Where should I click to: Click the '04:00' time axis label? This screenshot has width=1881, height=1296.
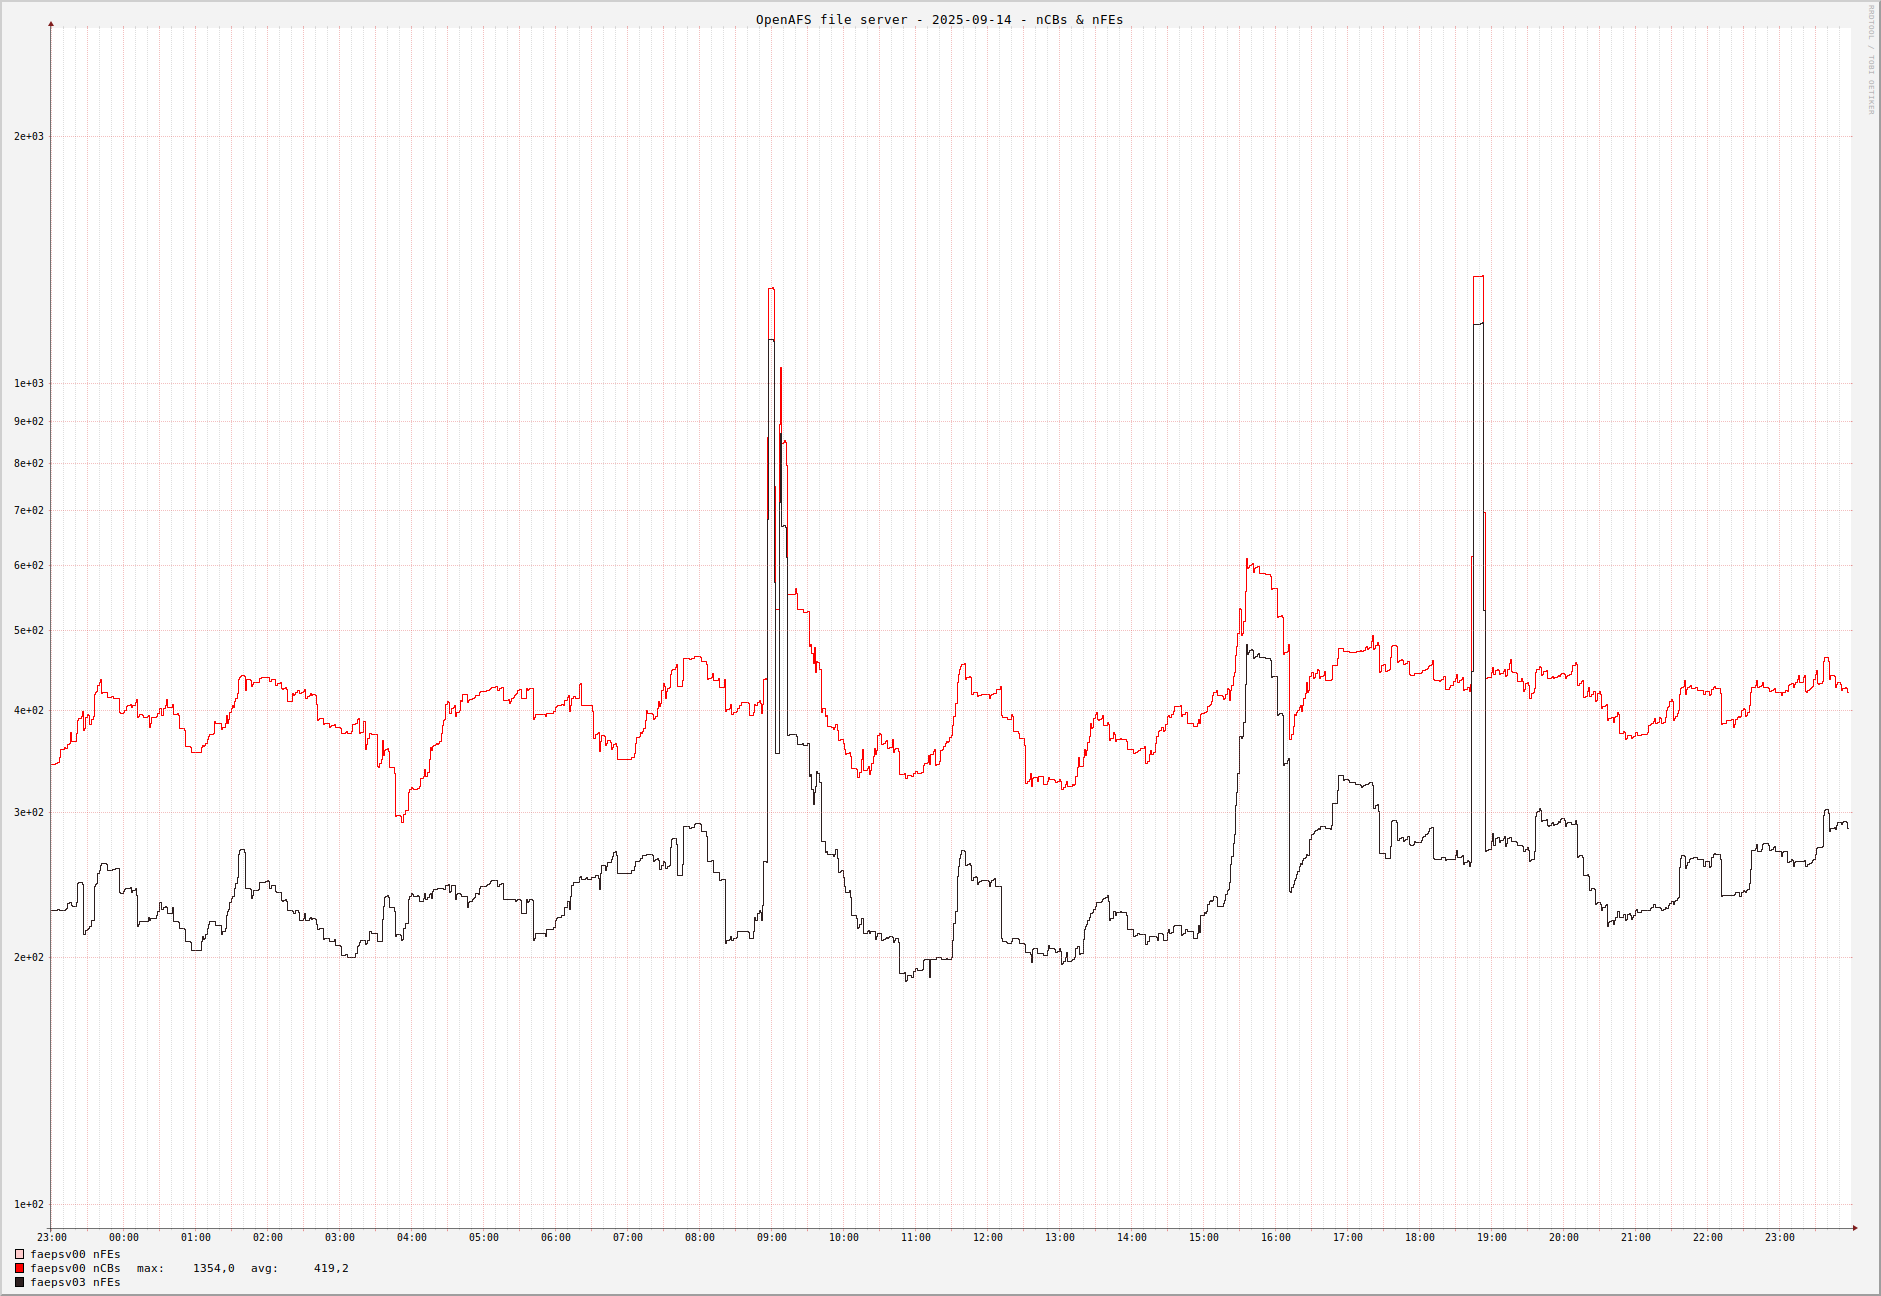(412, 1237)
